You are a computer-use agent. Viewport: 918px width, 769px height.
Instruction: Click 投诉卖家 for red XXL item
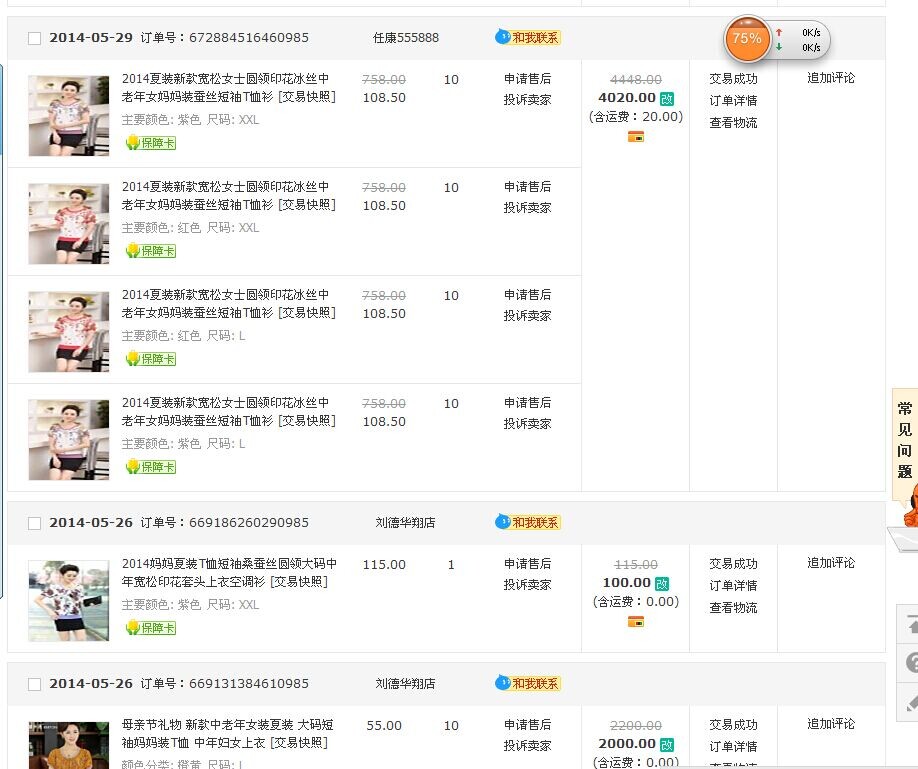(x=527, y=207)
